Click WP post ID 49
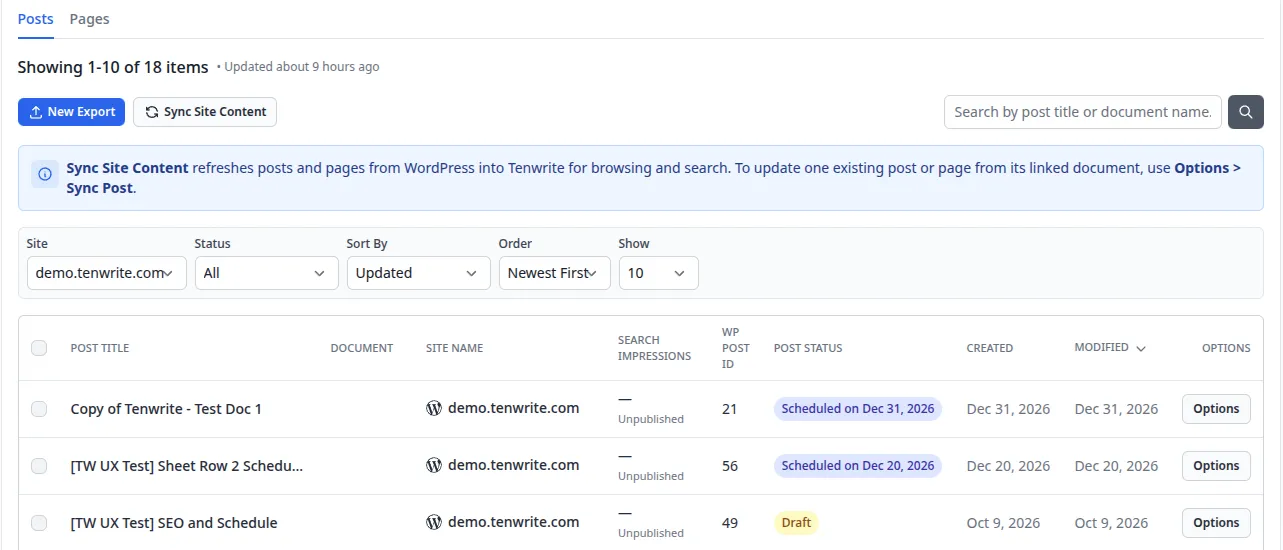This screenshot has width=1283, height=550. 730,523
